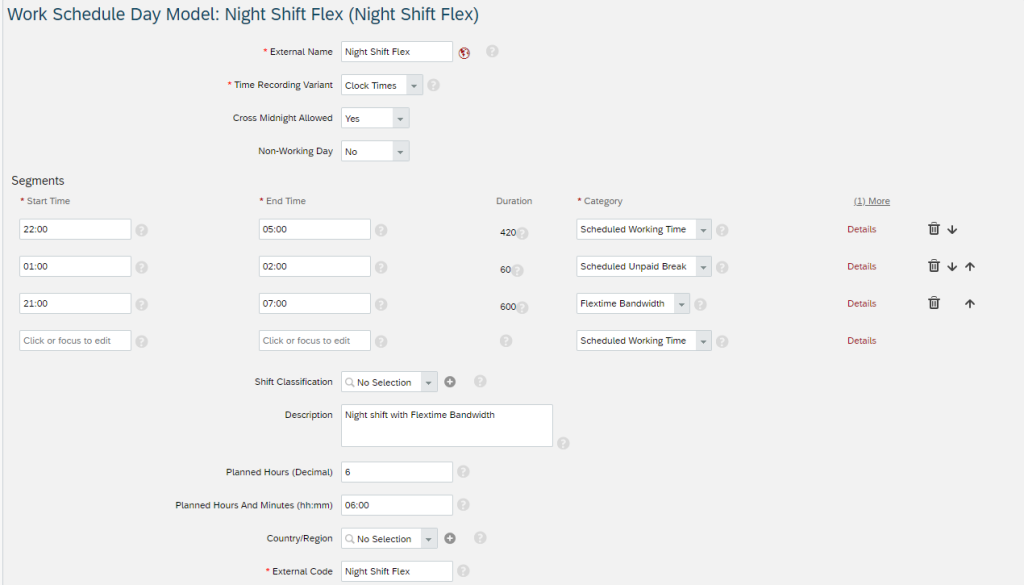Image resolution: width=1024 pixels, height=585 pixels.
Task: Move the Flextime Bandwidth segment up
Action: (970, 304)
